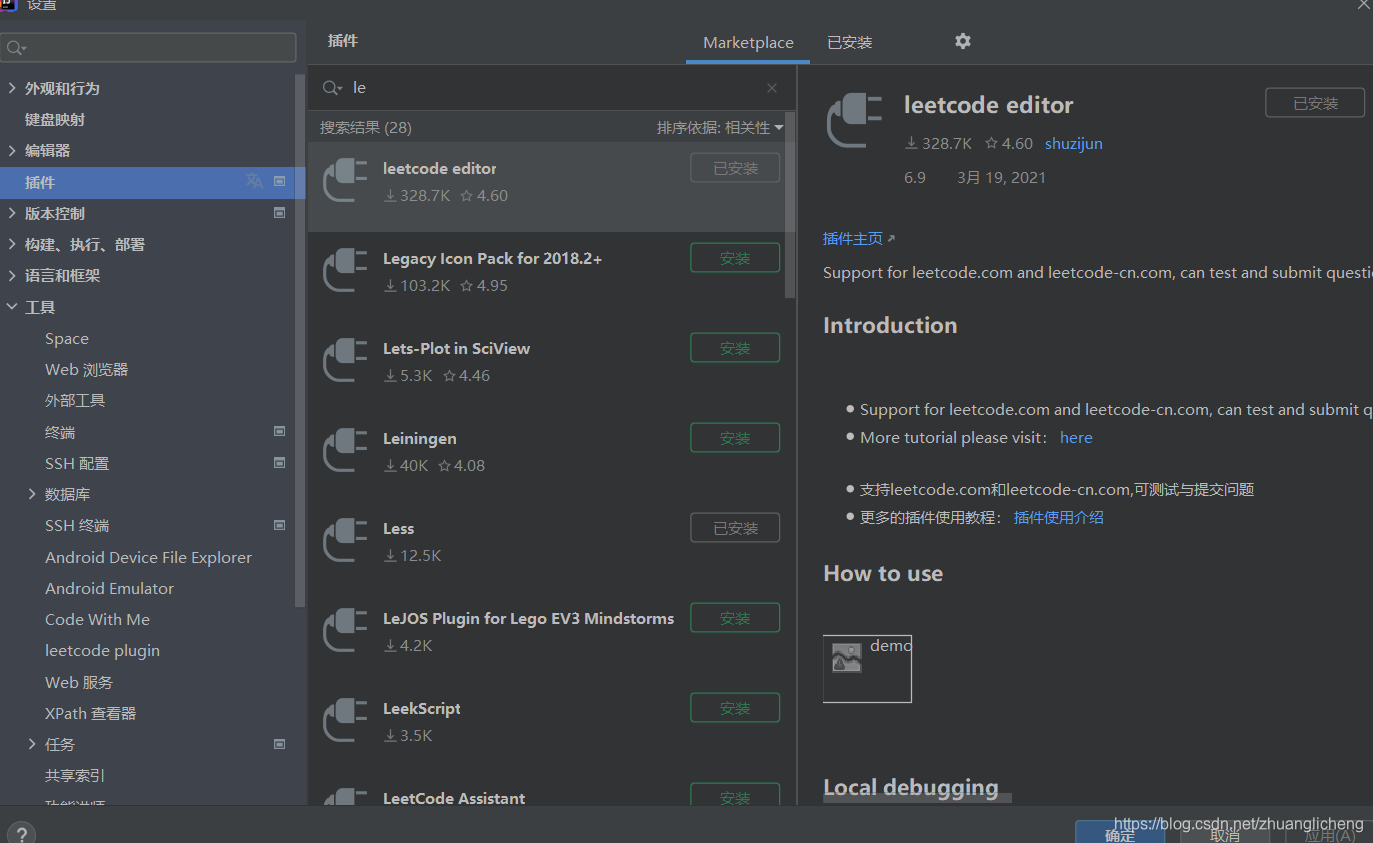
Task: Click the project-level icon beside 版本控制
Action: 280,213
